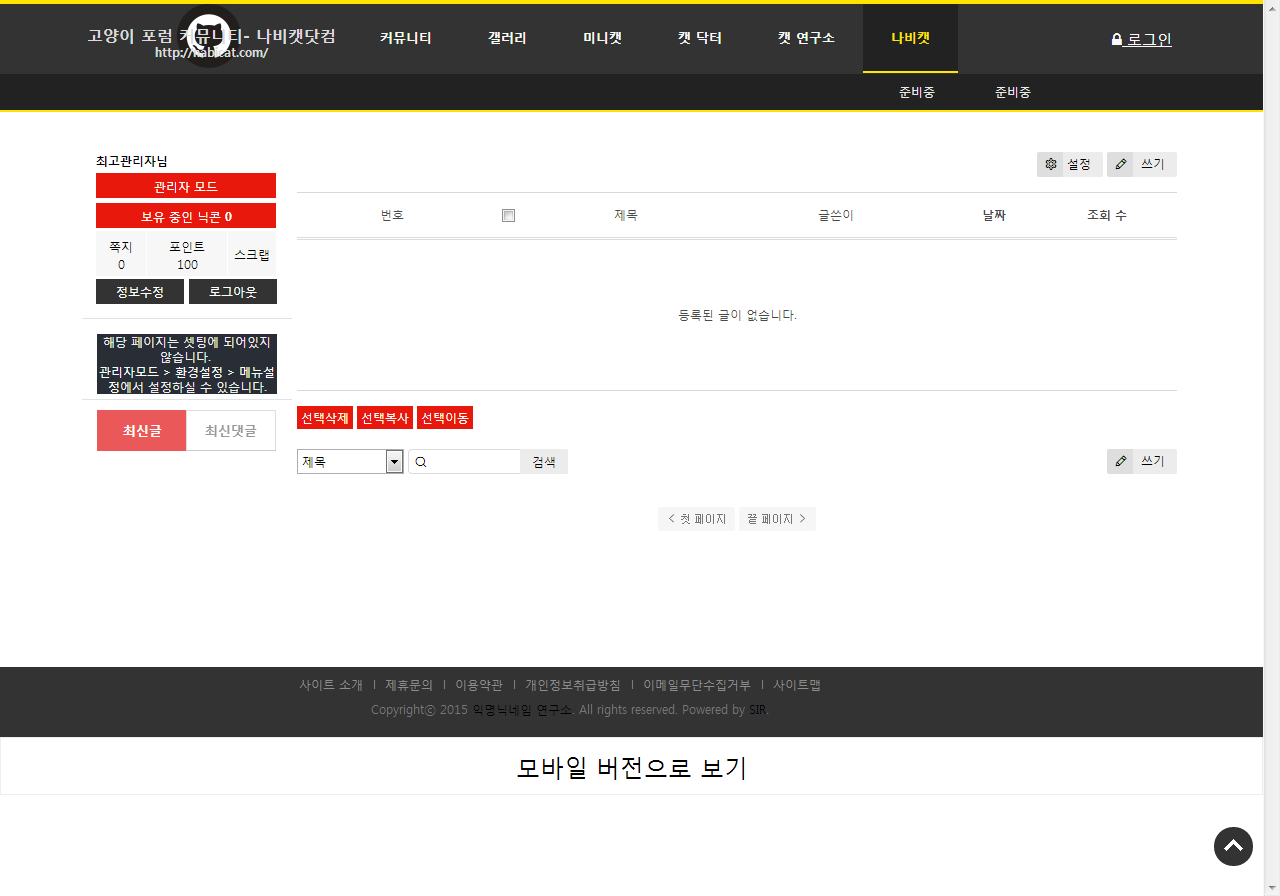Click the SIR link in the footer
The width and height of the screenshot is (1280, 896).
pyautogui.click(x=757, y=710)
